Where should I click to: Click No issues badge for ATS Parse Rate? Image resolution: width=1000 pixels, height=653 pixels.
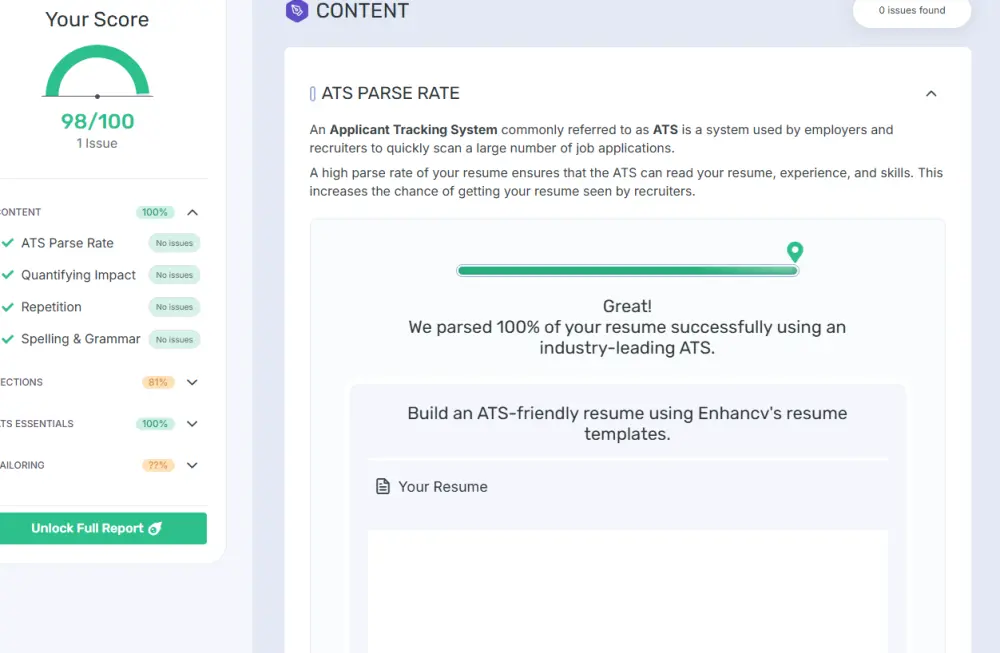174,243
